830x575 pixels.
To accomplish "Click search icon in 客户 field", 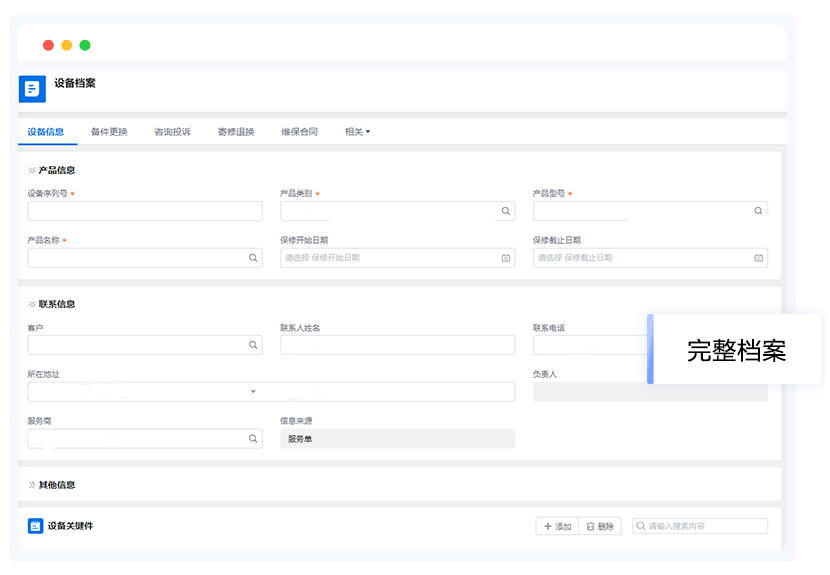I will pos(253,345).
